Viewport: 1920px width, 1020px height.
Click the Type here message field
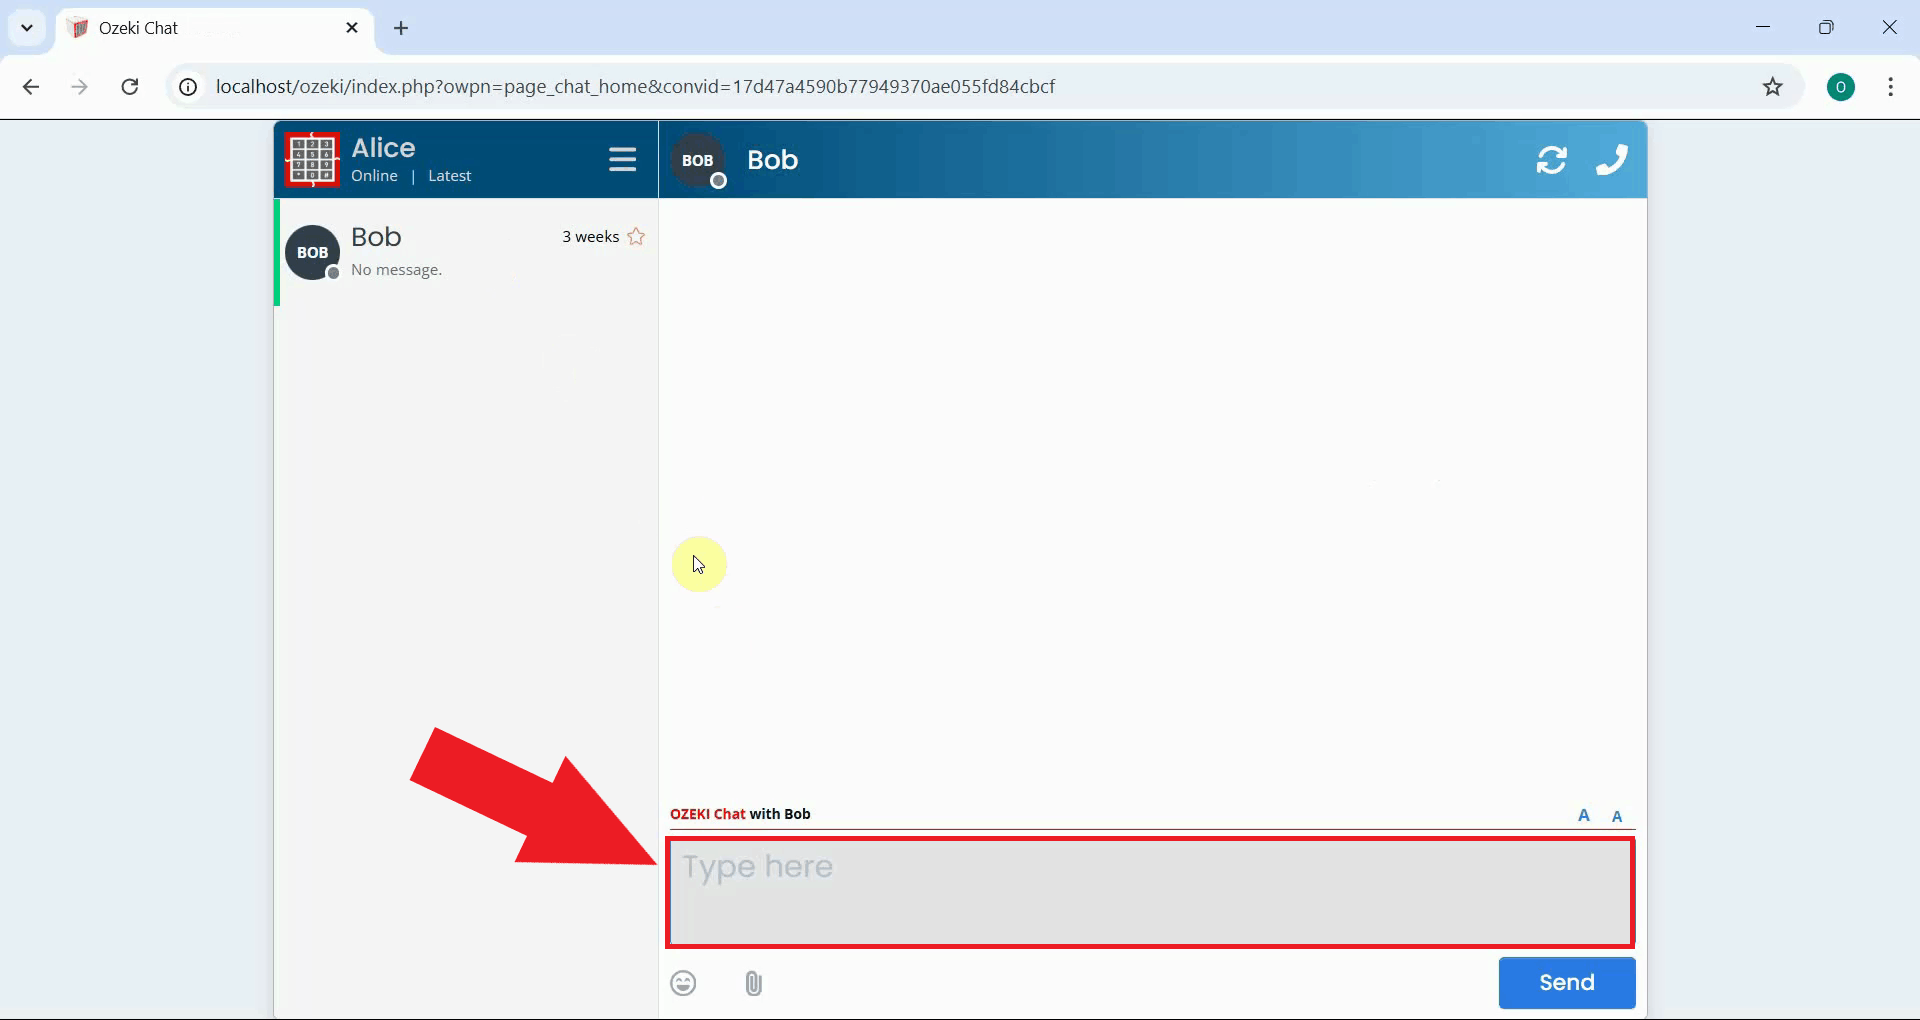click(1150, 892)
